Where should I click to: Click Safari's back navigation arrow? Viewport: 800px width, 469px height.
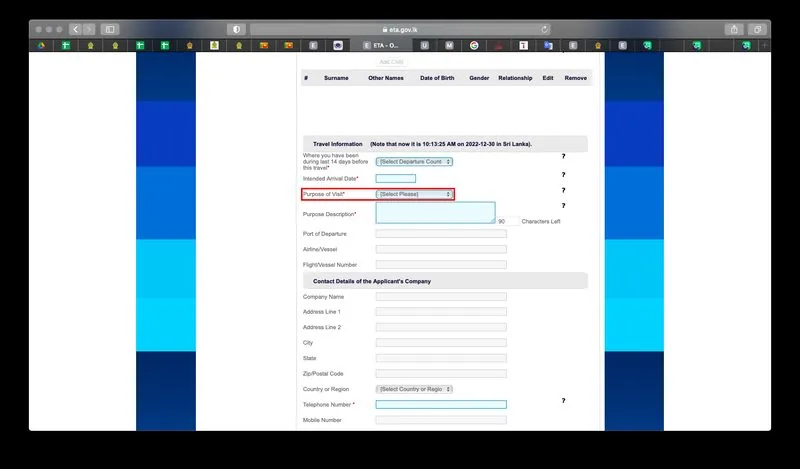(x=75, y=29)
